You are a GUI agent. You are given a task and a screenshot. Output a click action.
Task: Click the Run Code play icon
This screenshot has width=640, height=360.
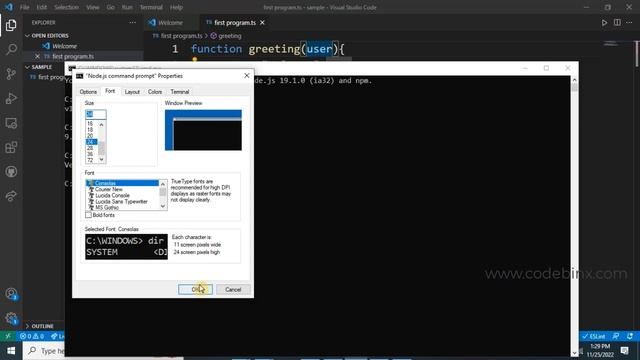[x=604, y=23]
